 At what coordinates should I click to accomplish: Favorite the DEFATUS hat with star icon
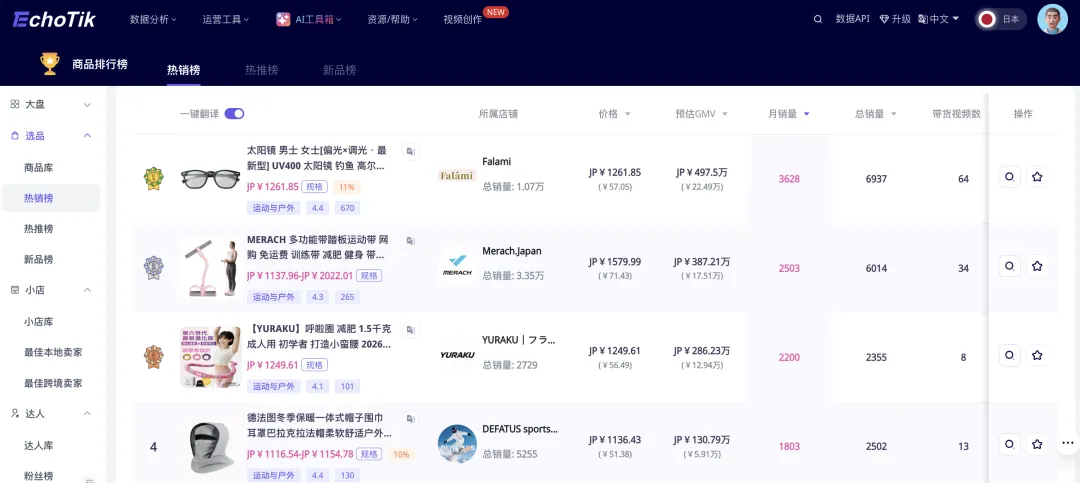[x=1037, y=444]
